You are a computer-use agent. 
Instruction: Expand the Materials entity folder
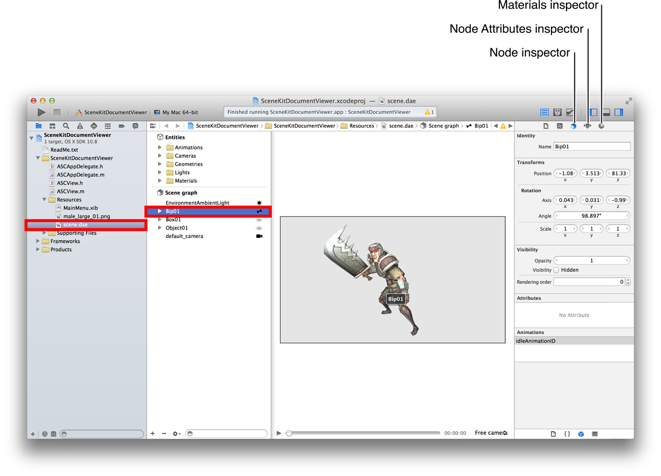click(160, 180)
